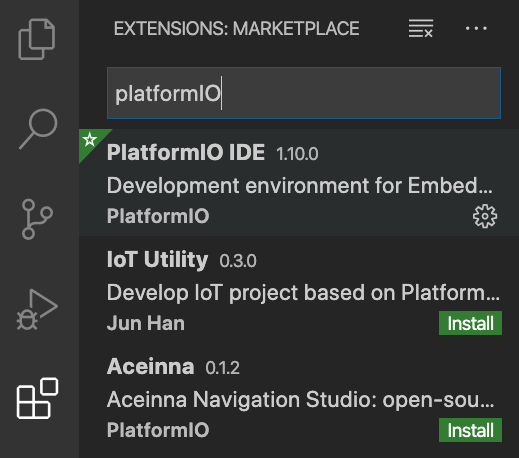Click the Extensions: Marketplace panel title
Screen dimensions: 519x458
(x=237, y=28)
